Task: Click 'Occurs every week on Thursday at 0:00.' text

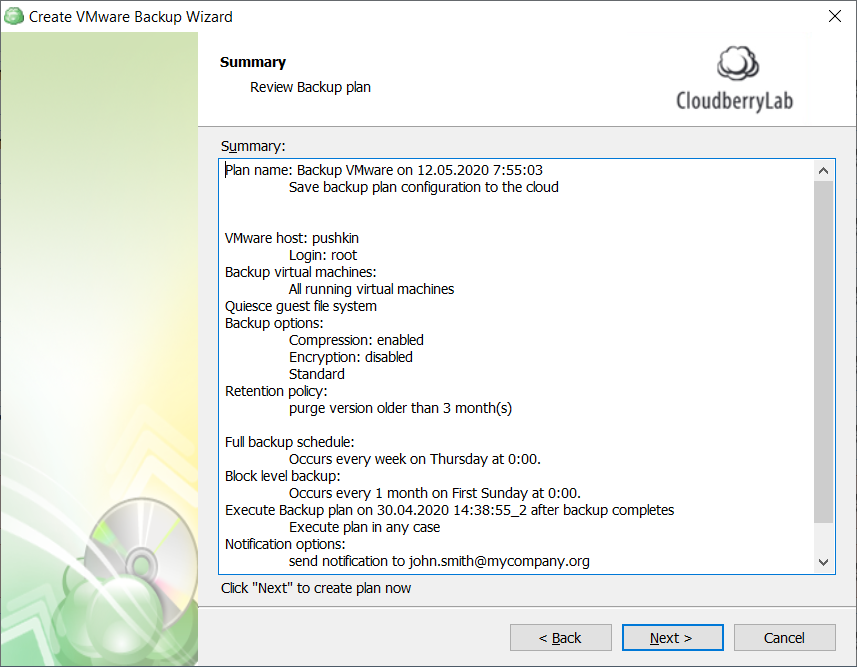Action: (415, 458)
